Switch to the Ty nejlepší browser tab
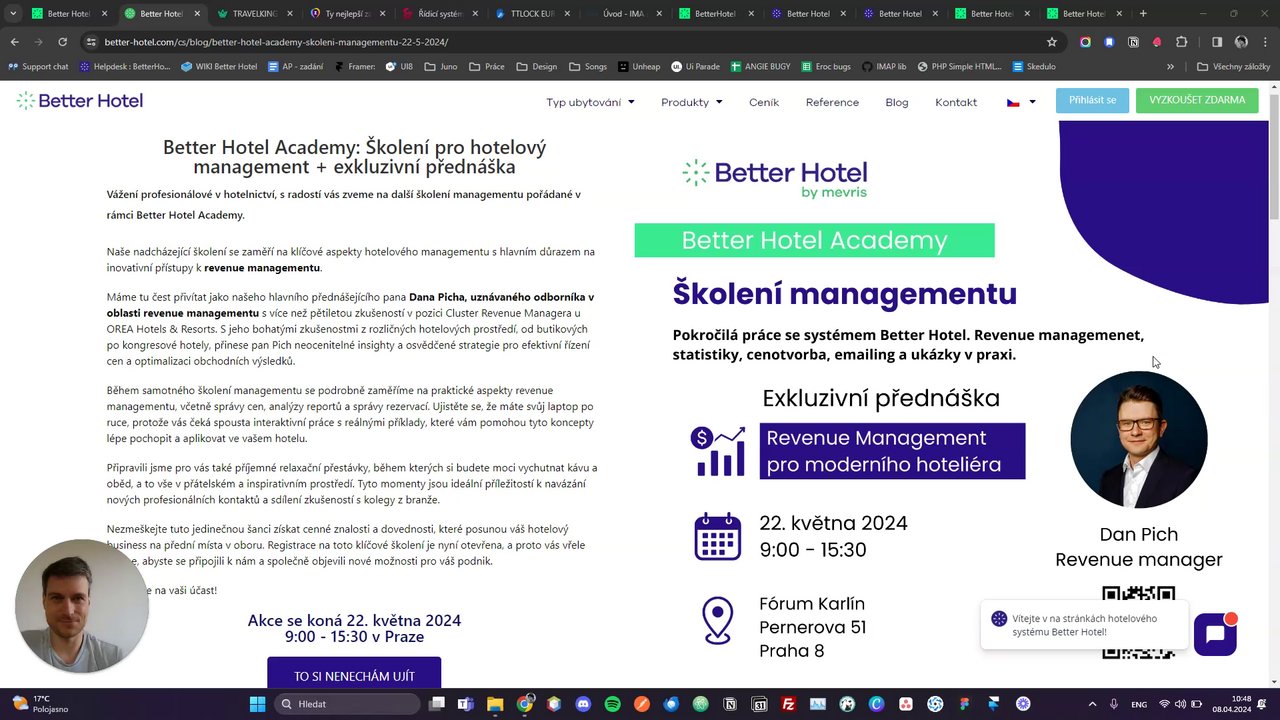 (346, 14)
